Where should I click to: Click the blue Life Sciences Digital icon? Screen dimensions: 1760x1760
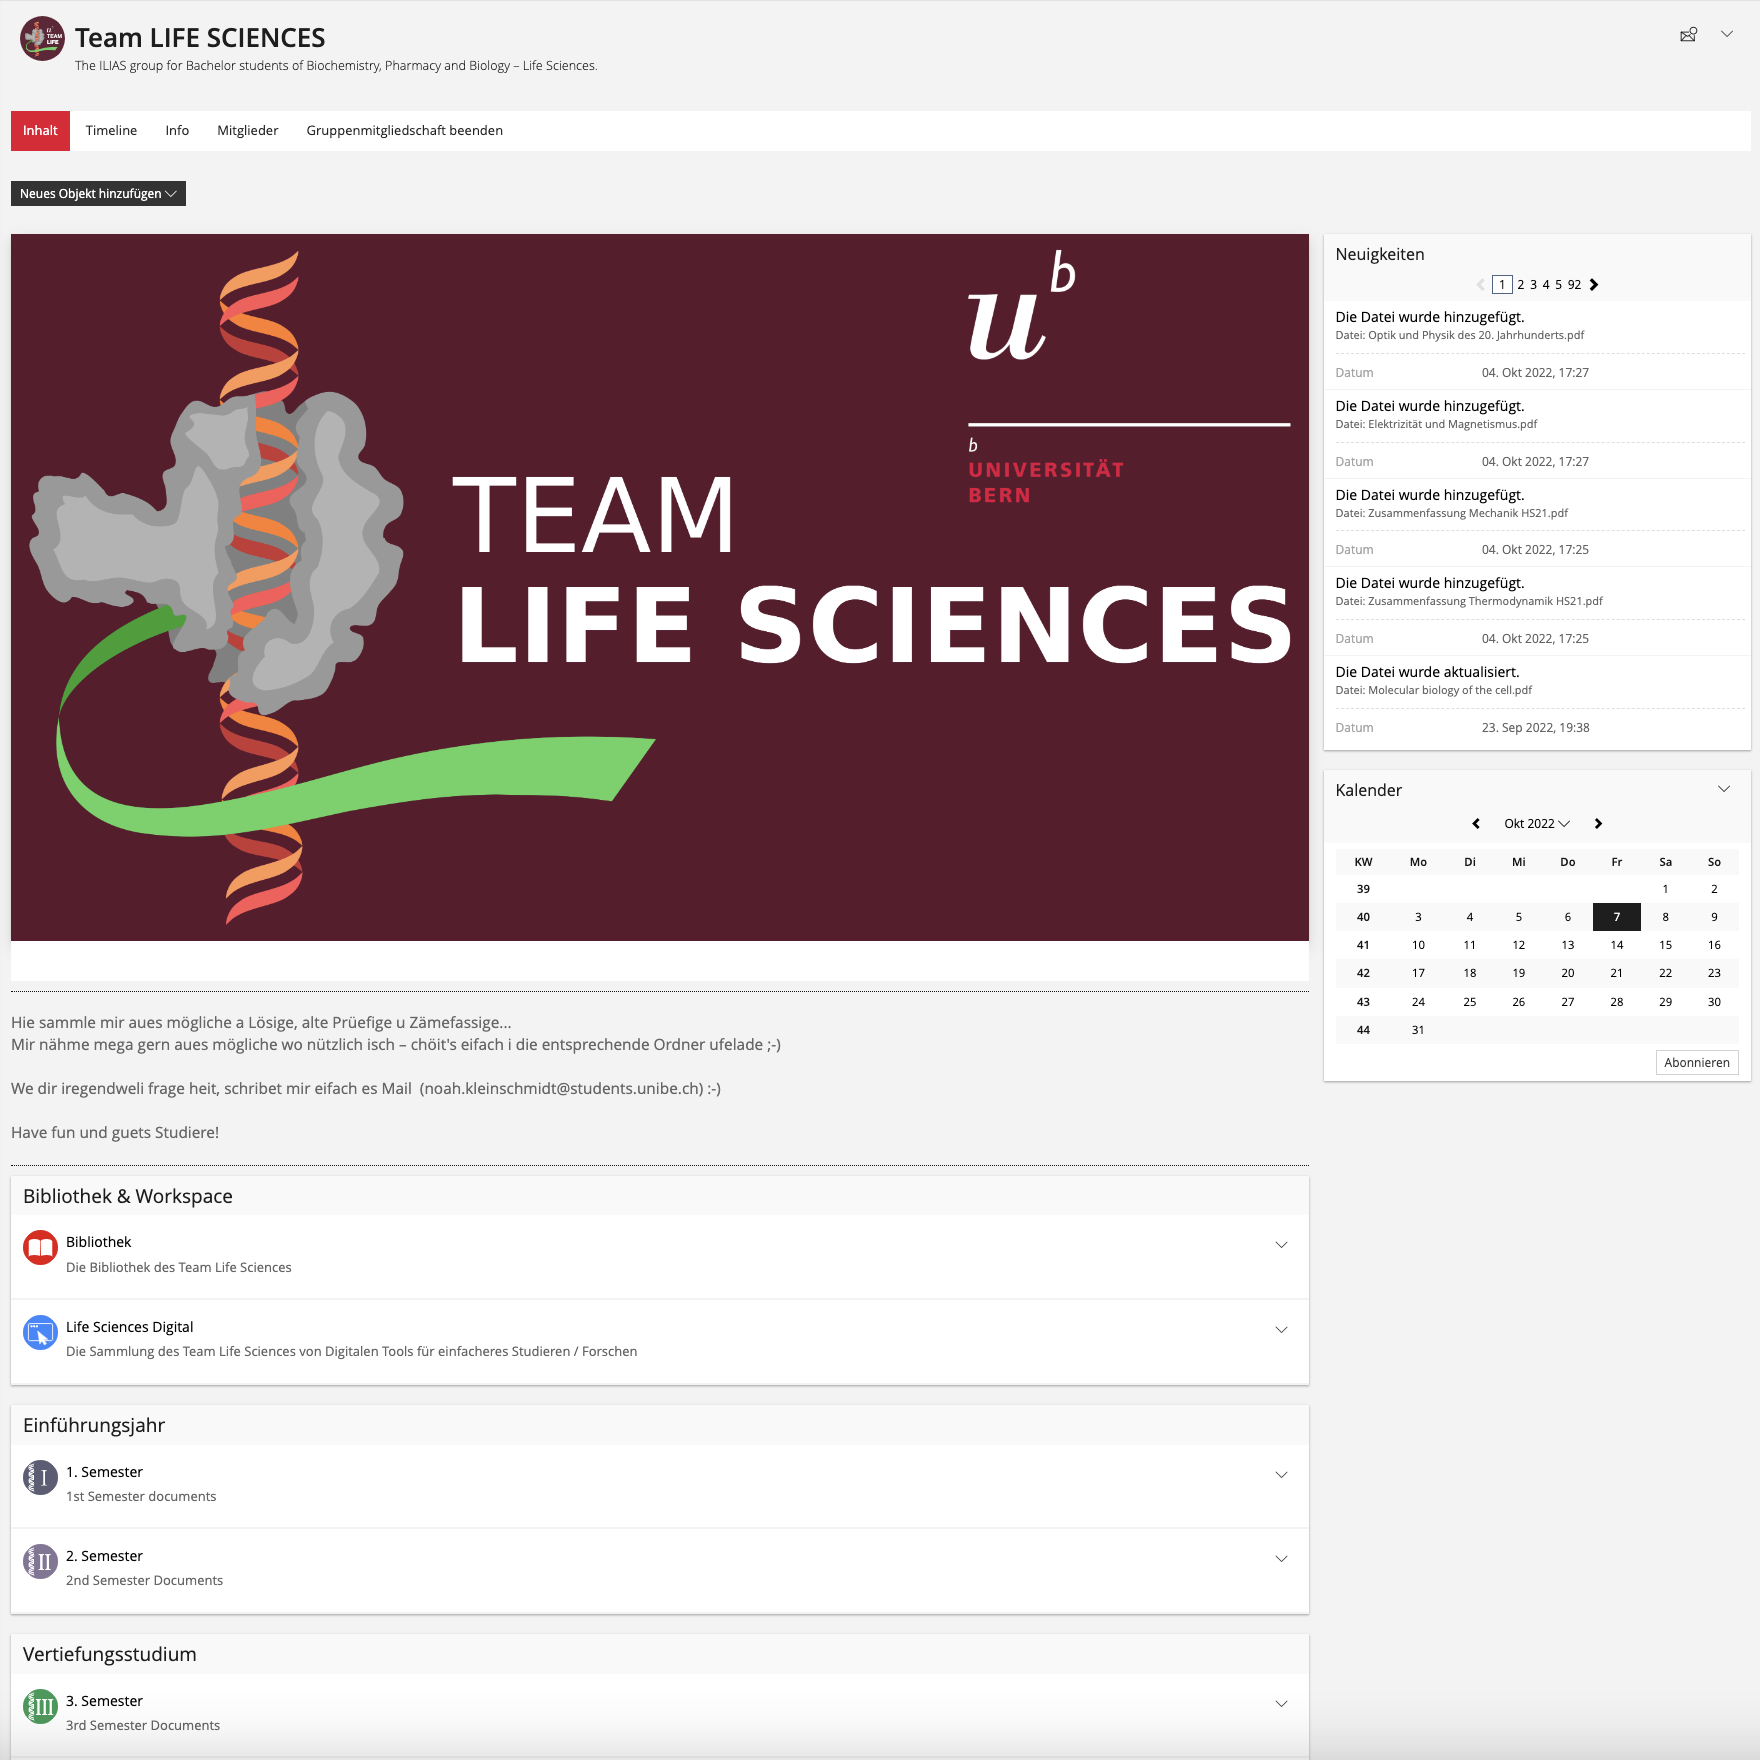[40, 1332]
